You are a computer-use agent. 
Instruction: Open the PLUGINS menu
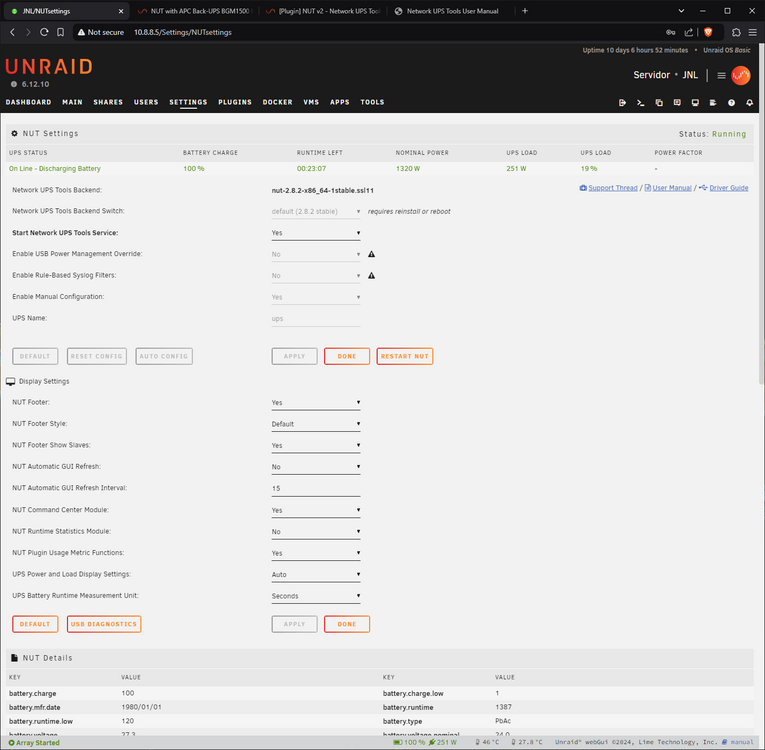click(235, 102)
